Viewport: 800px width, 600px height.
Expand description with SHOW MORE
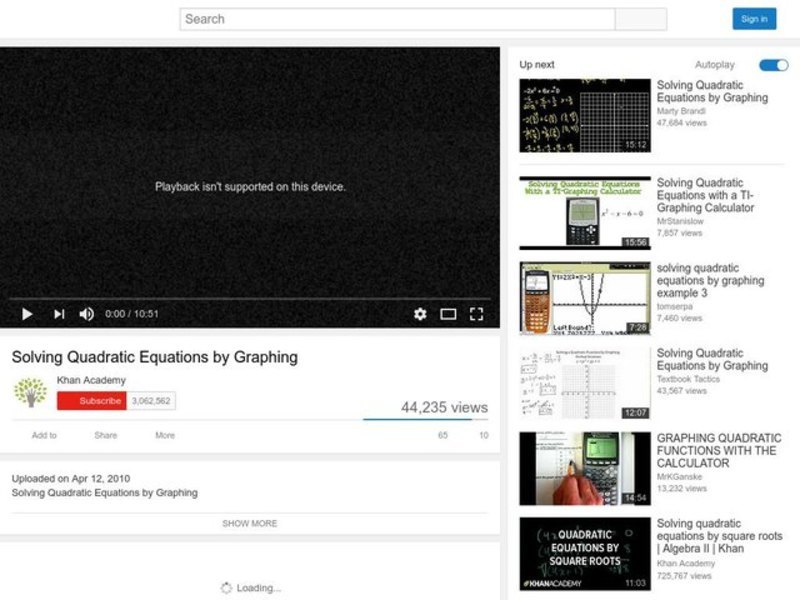point(249,523)
